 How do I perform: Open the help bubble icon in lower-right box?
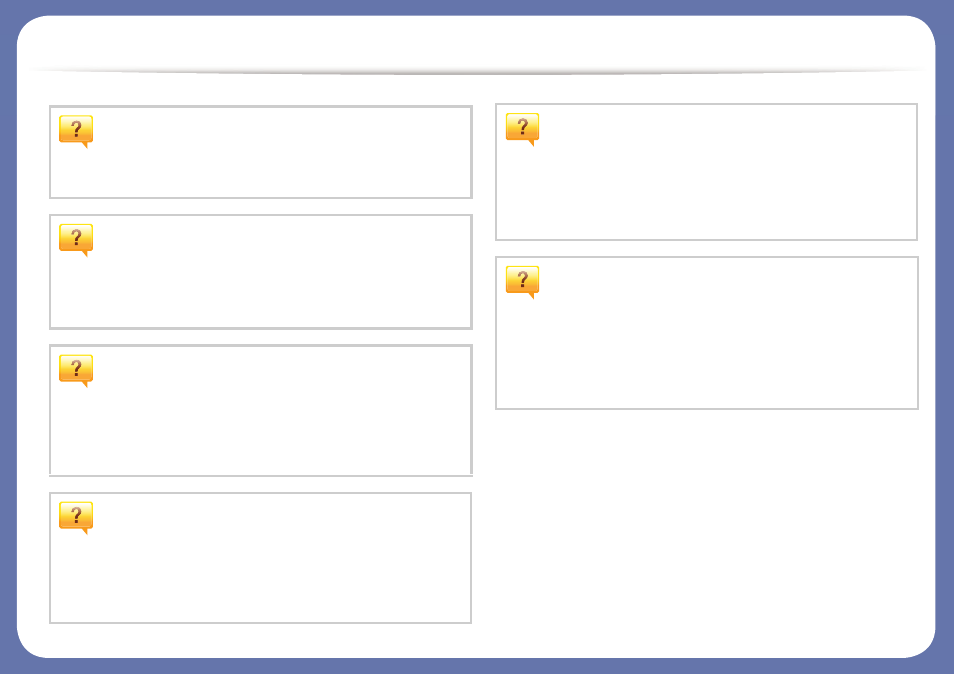[x=523, y=282]
